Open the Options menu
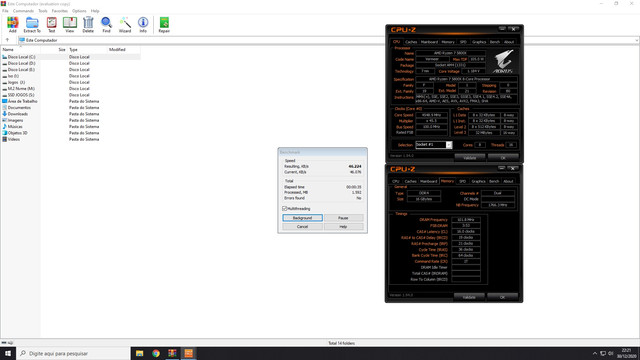The width and height of the screenshot is (640, 360). pos(79,11)
